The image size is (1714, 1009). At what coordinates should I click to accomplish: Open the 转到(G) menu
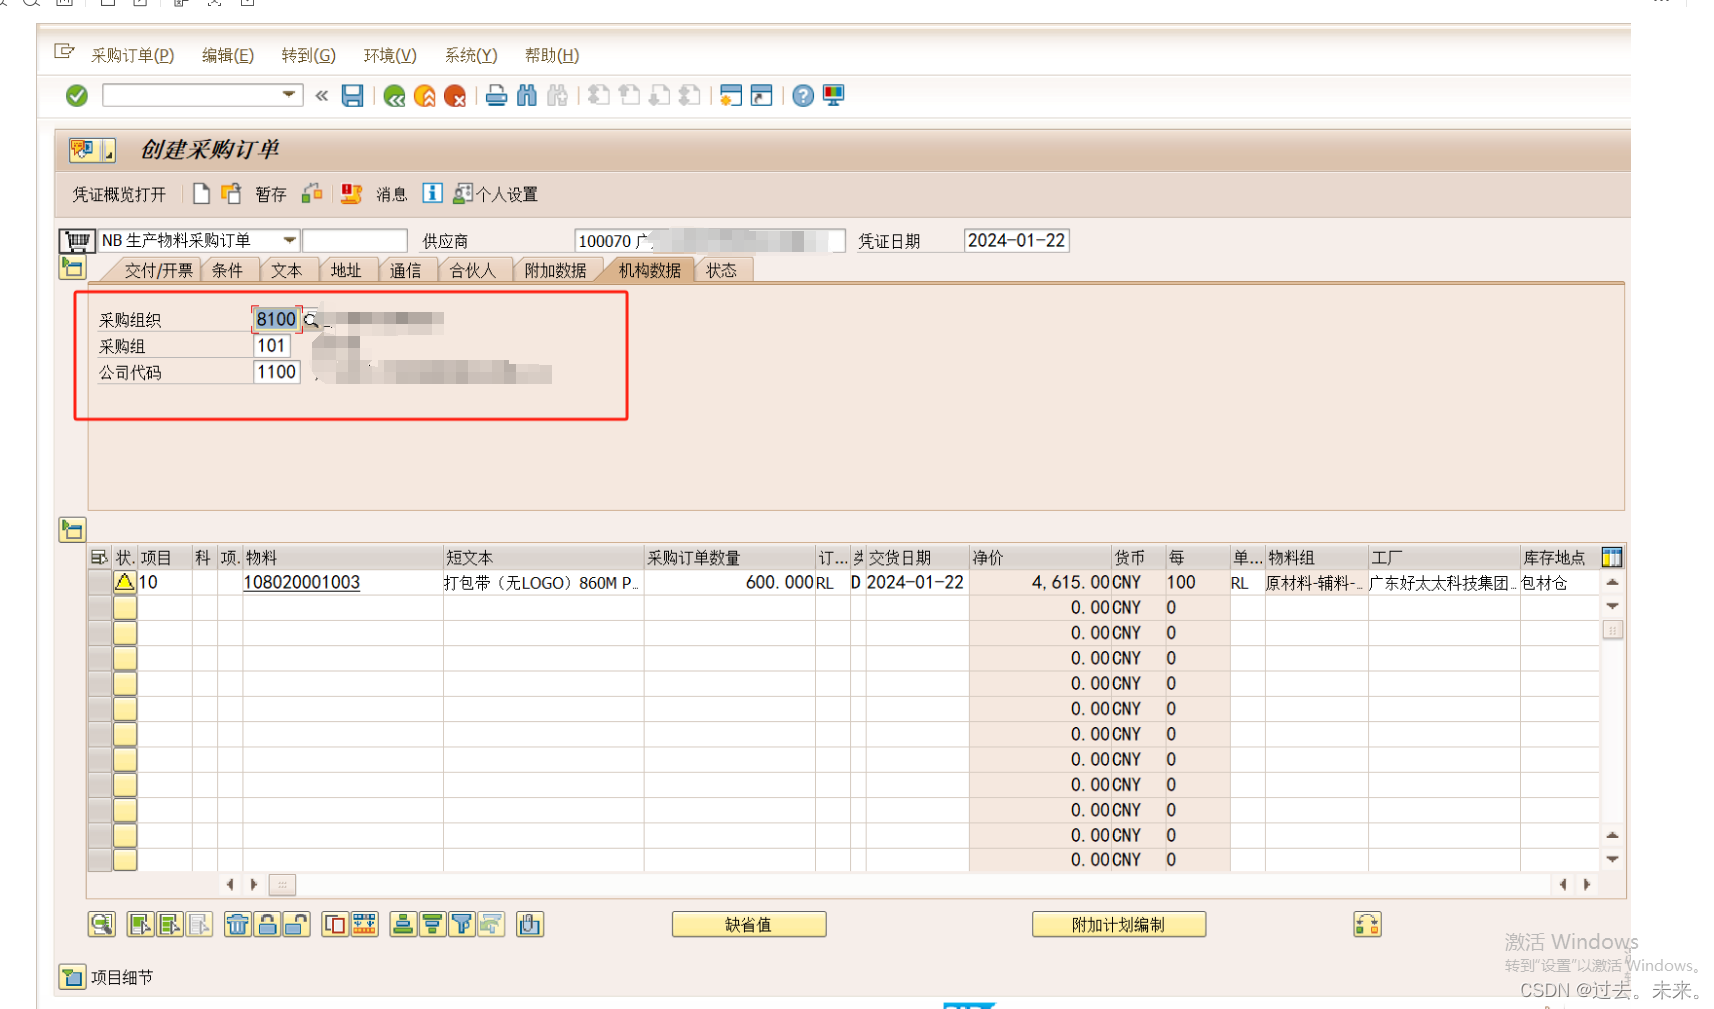[308, 56]
